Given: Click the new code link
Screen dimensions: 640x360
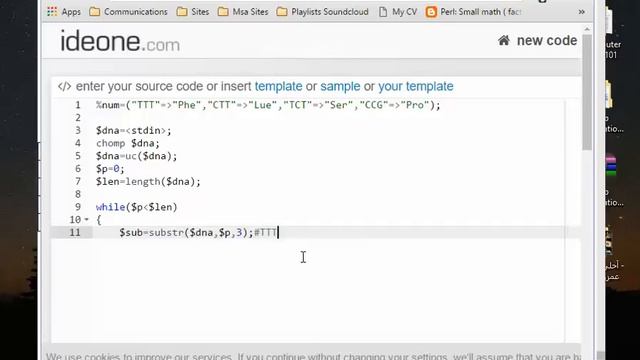Looking at the screenshot, I should [547, 40].
